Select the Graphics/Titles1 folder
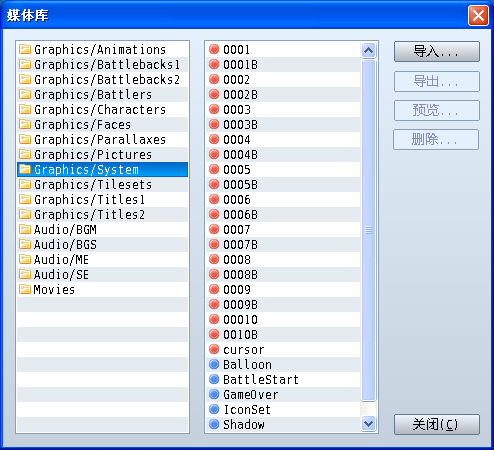Screen dimensions: 494x450 tap(103, 199)
